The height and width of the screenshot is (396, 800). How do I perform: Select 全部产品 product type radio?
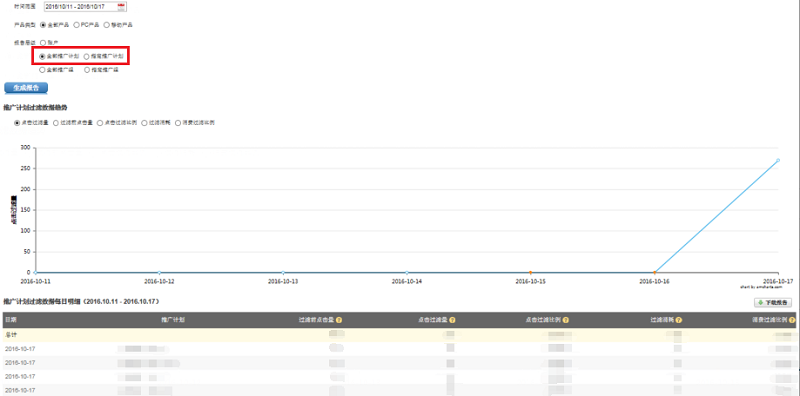pyautogui.click(x=43, y=24)
